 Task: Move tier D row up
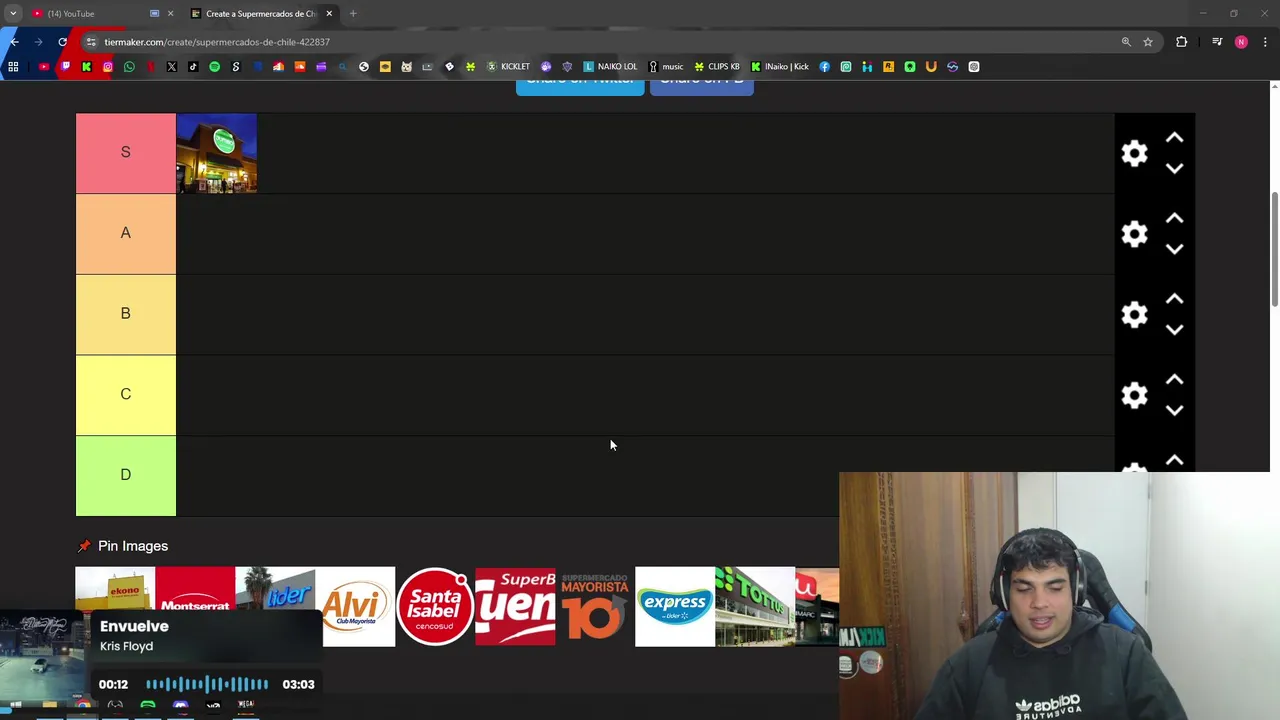click(x=1174, y=461)
